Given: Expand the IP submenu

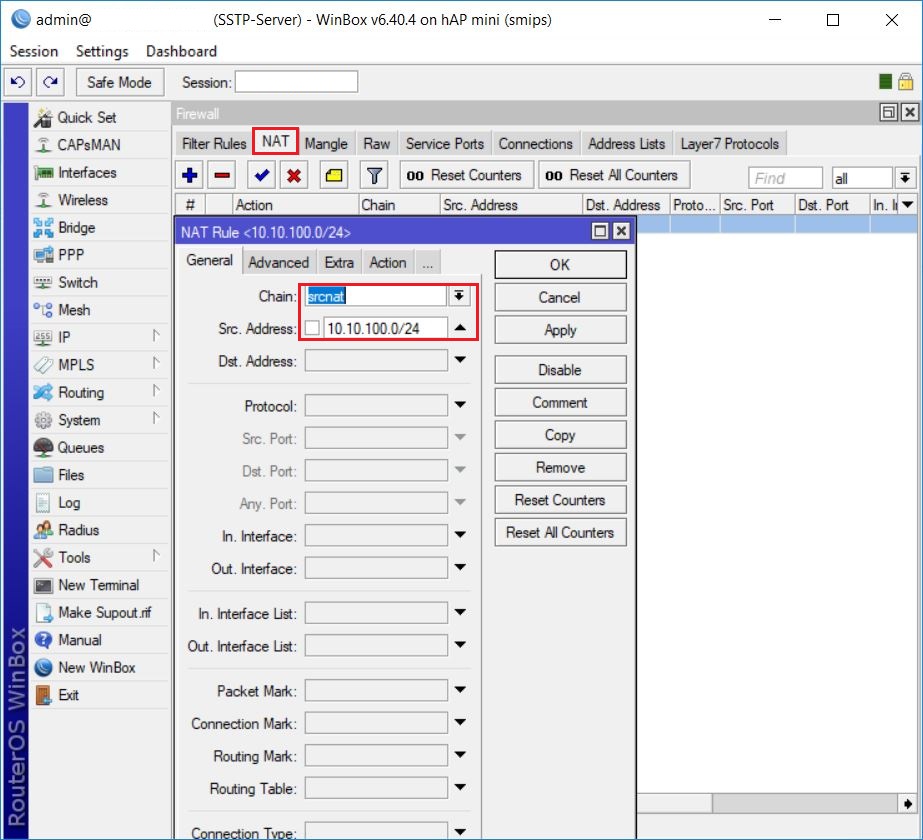Looking at the screenshot, I should point(155,336).
